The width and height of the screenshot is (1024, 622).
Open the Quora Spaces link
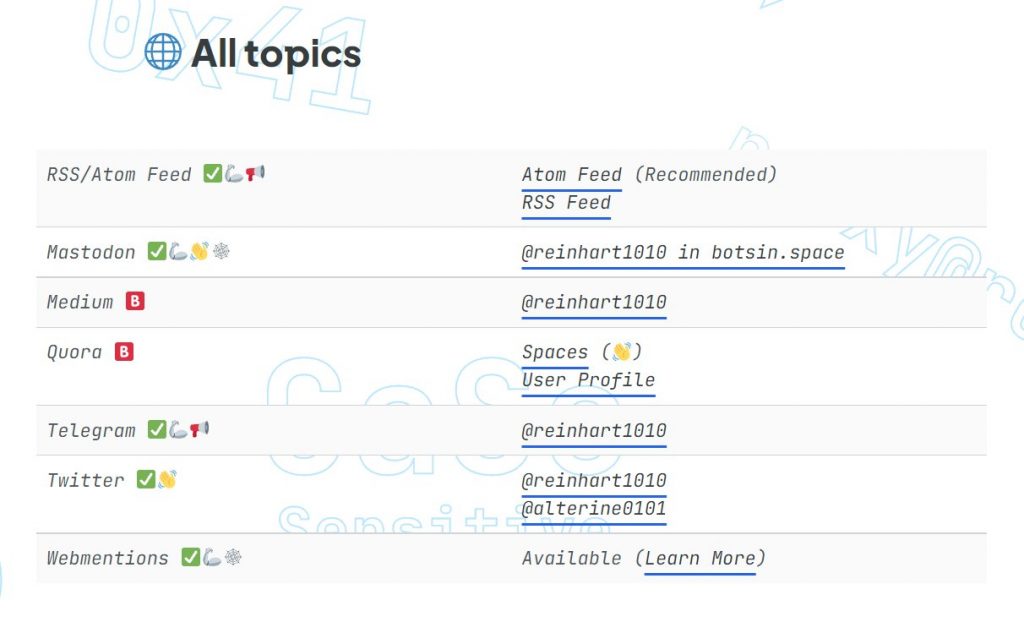tap(555, 353)
